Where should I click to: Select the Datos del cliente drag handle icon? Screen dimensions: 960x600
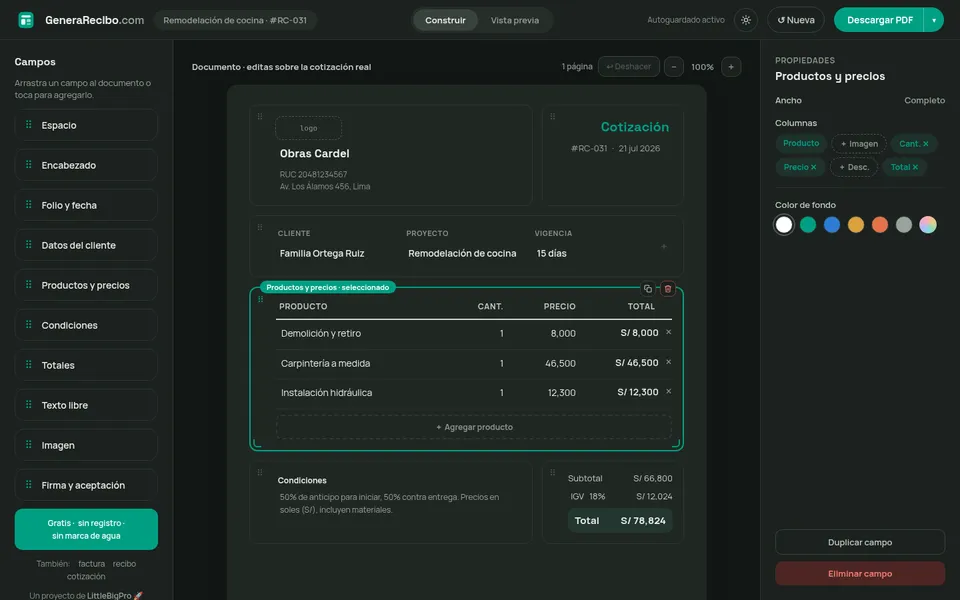coord(28,245)
